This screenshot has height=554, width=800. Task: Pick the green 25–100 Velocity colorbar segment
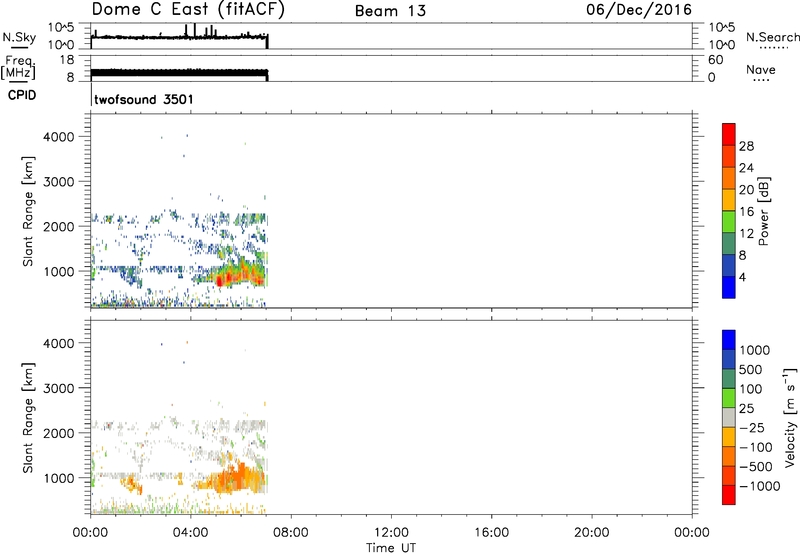point(729,398)
